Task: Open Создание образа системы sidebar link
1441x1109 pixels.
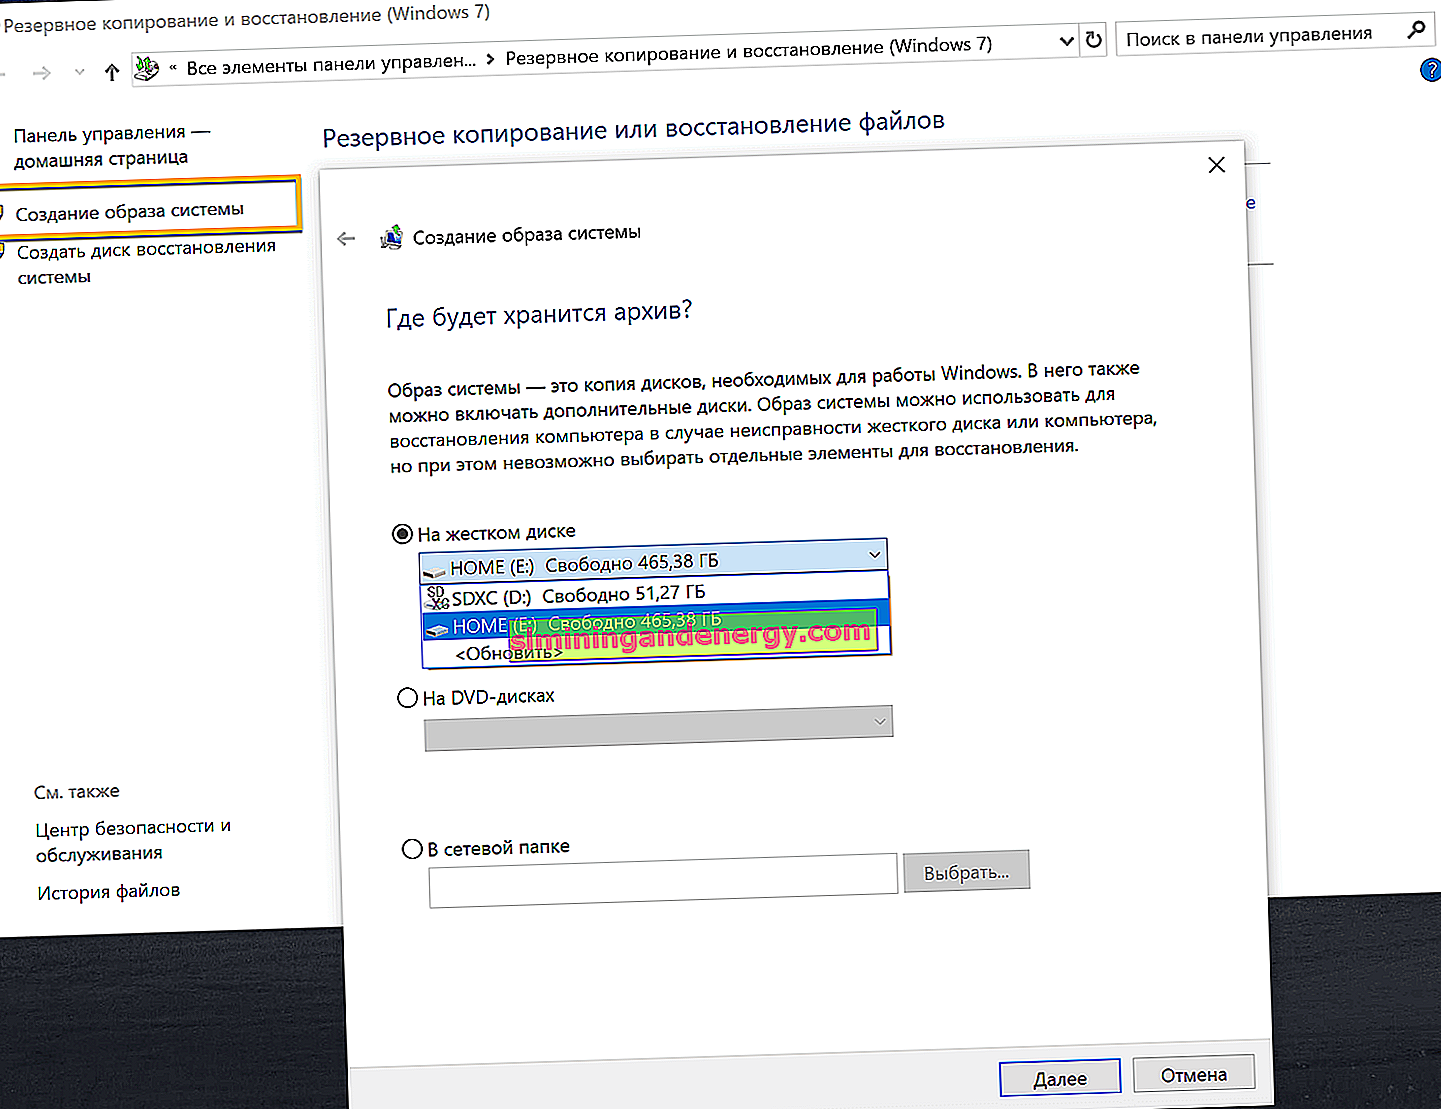Action: pos(130,211)
